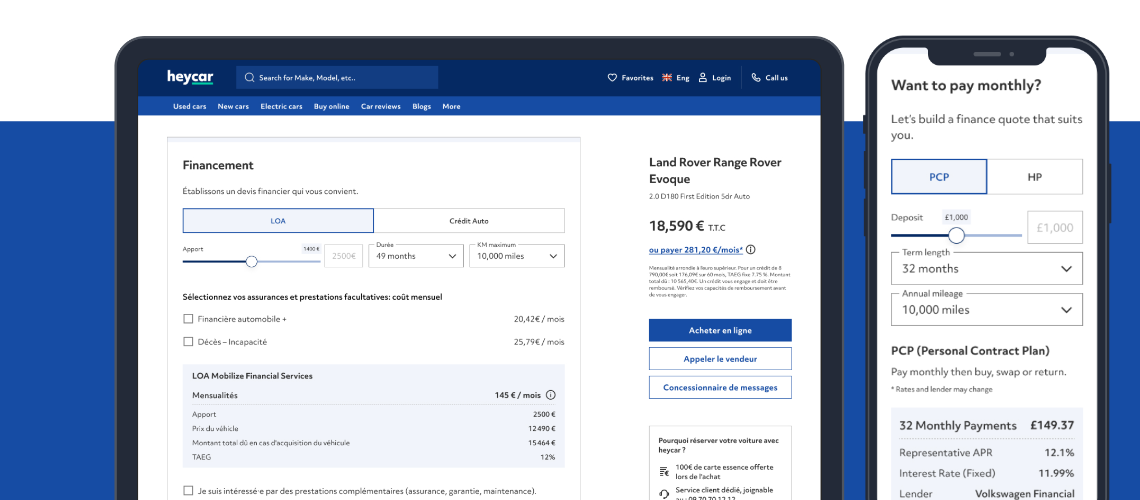Click the fuel card offer icon
Screen dimensions: 1140x500
664,472
